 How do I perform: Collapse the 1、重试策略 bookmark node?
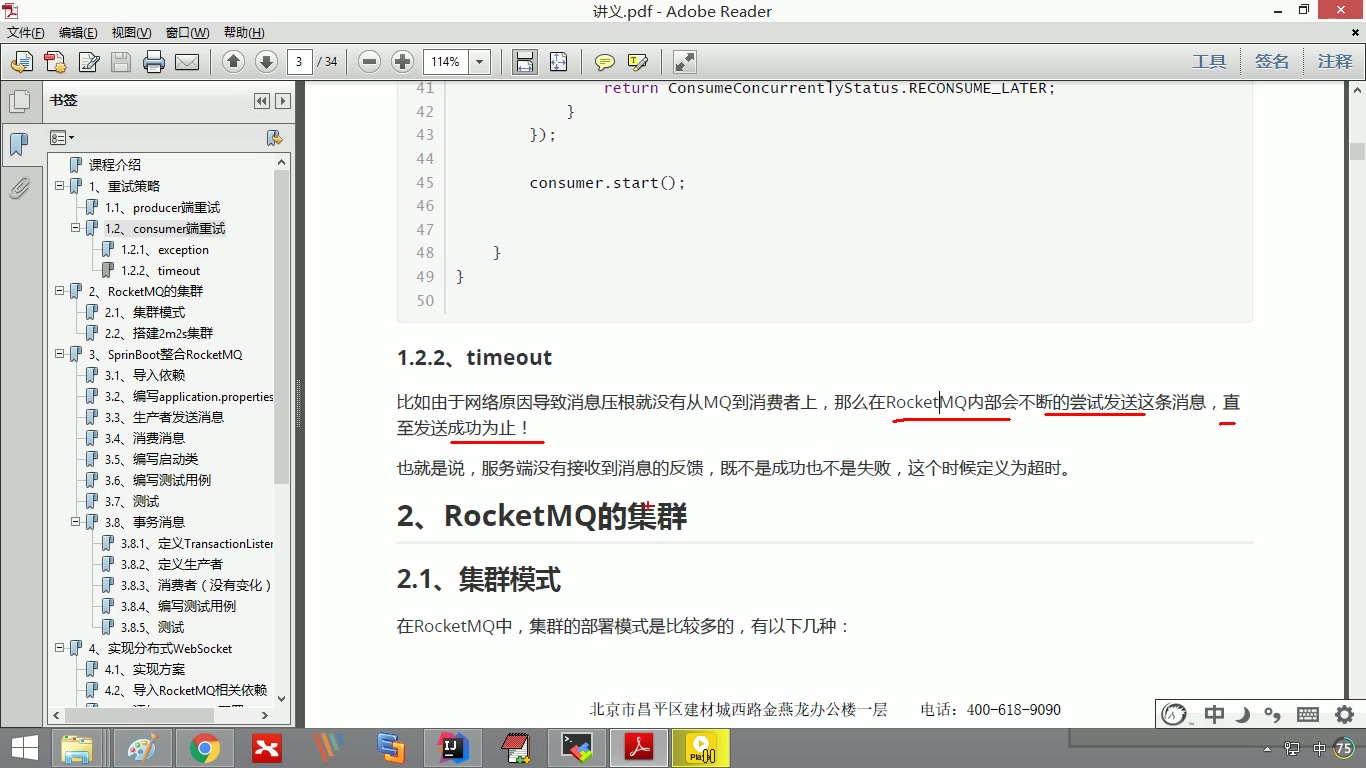click(x=60, y=186)
